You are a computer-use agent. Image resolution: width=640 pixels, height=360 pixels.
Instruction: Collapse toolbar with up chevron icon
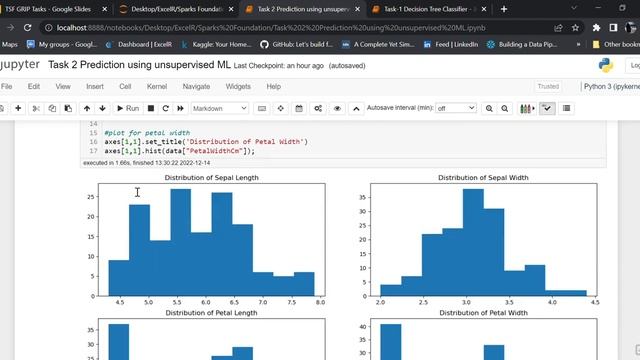pos(356,108)
